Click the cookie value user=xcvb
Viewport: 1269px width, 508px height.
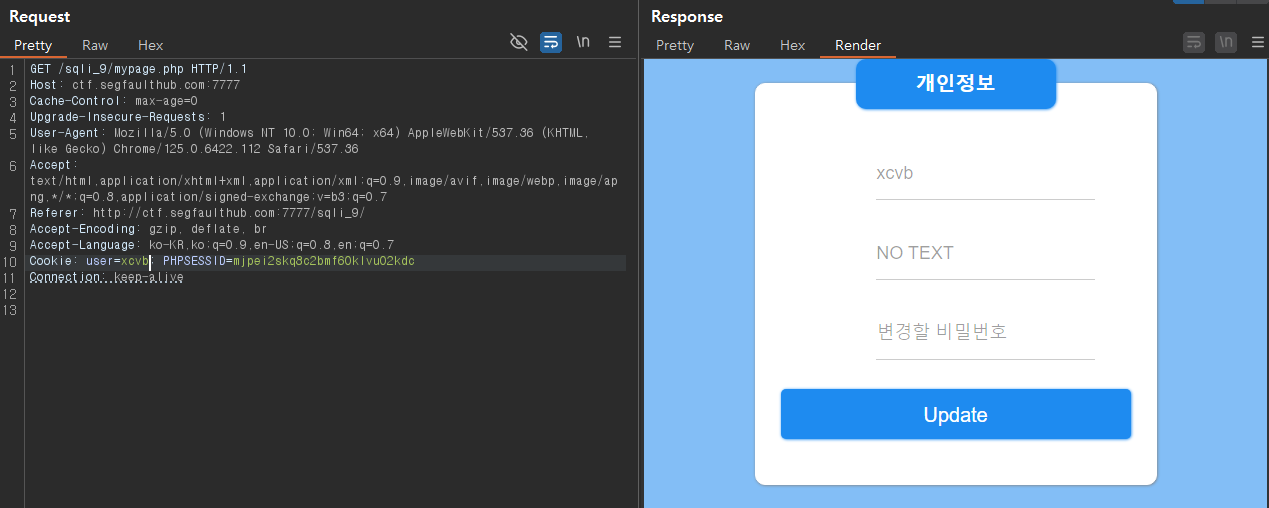click(117, 261)
